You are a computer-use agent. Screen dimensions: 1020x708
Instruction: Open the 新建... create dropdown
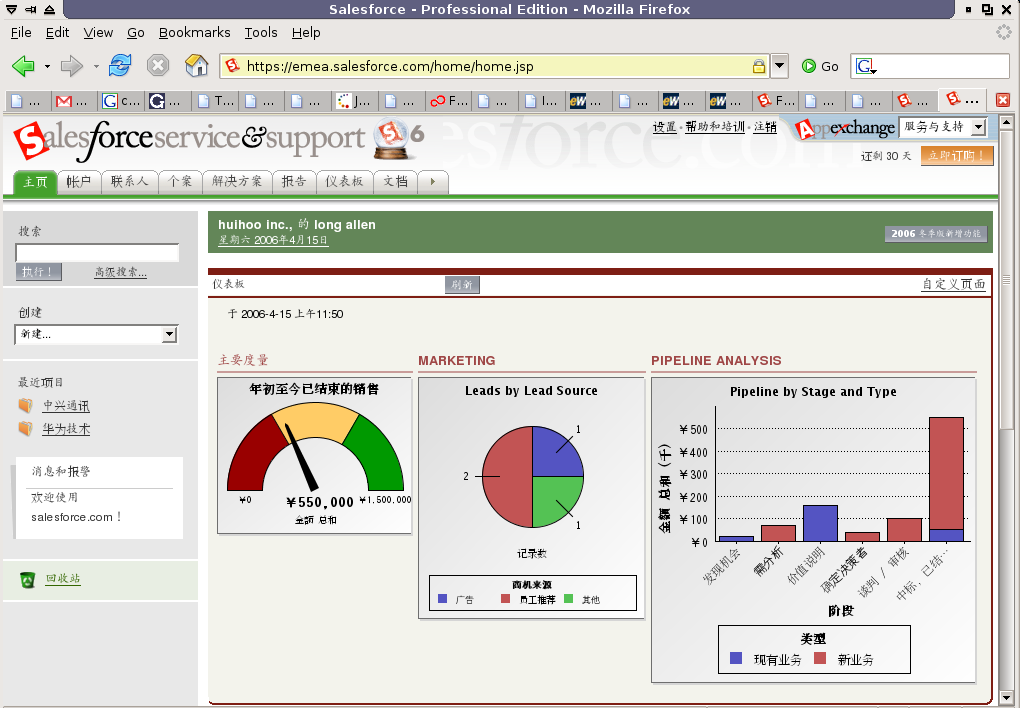(96, 334)
